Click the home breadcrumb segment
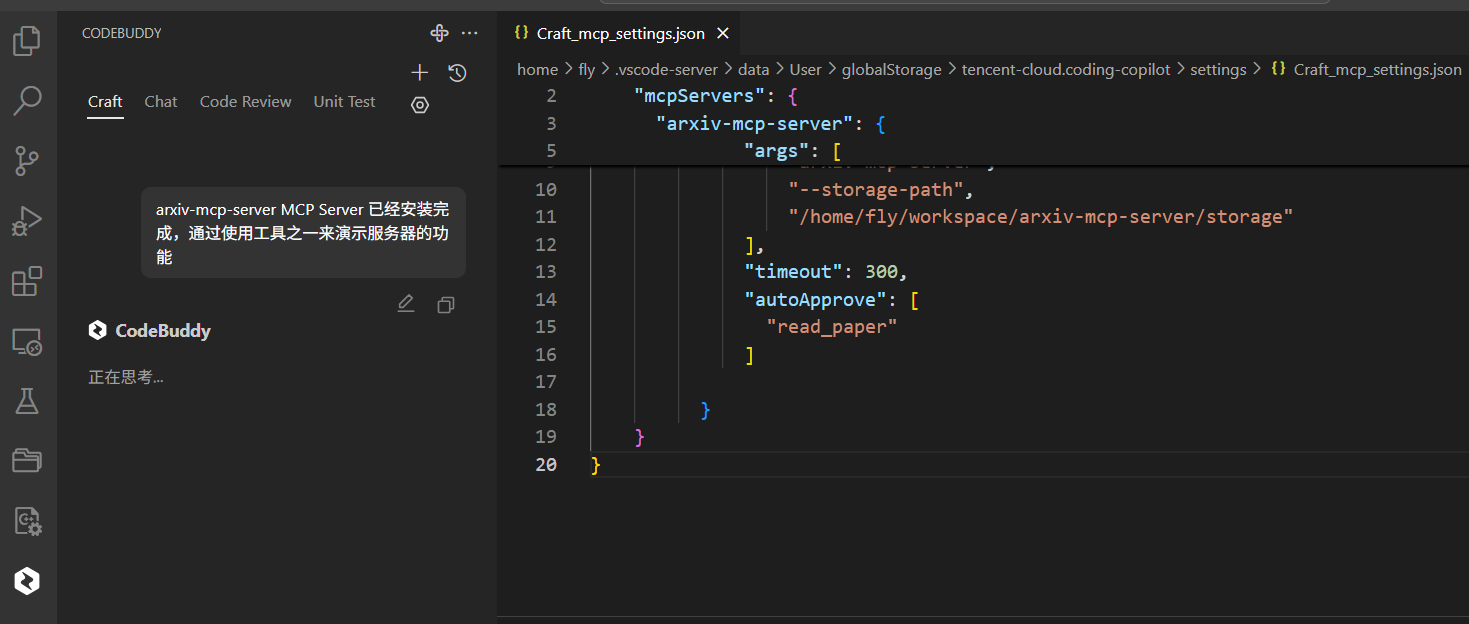This screenshot has width=1469, height=624. (x=537, y=69)
